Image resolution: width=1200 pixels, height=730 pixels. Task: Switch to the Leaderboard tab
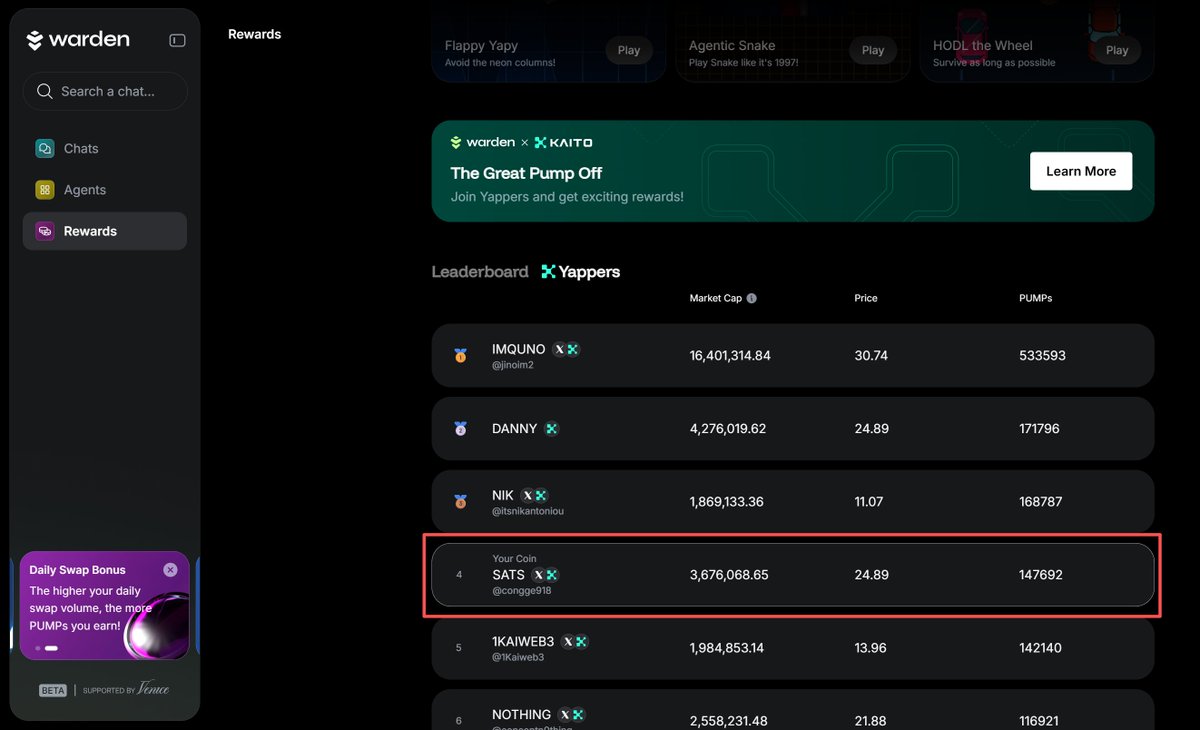(480, 271)
